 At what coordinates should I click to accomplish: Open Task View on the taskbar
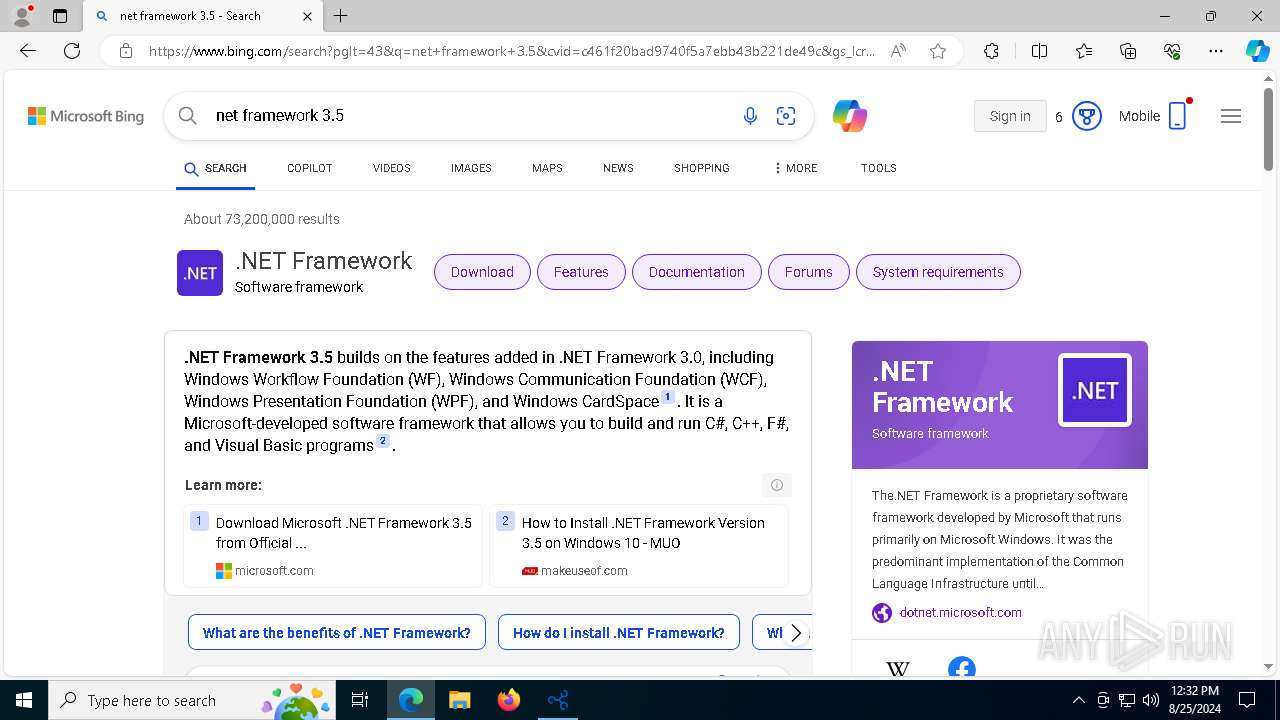click(x=360, y=700)
